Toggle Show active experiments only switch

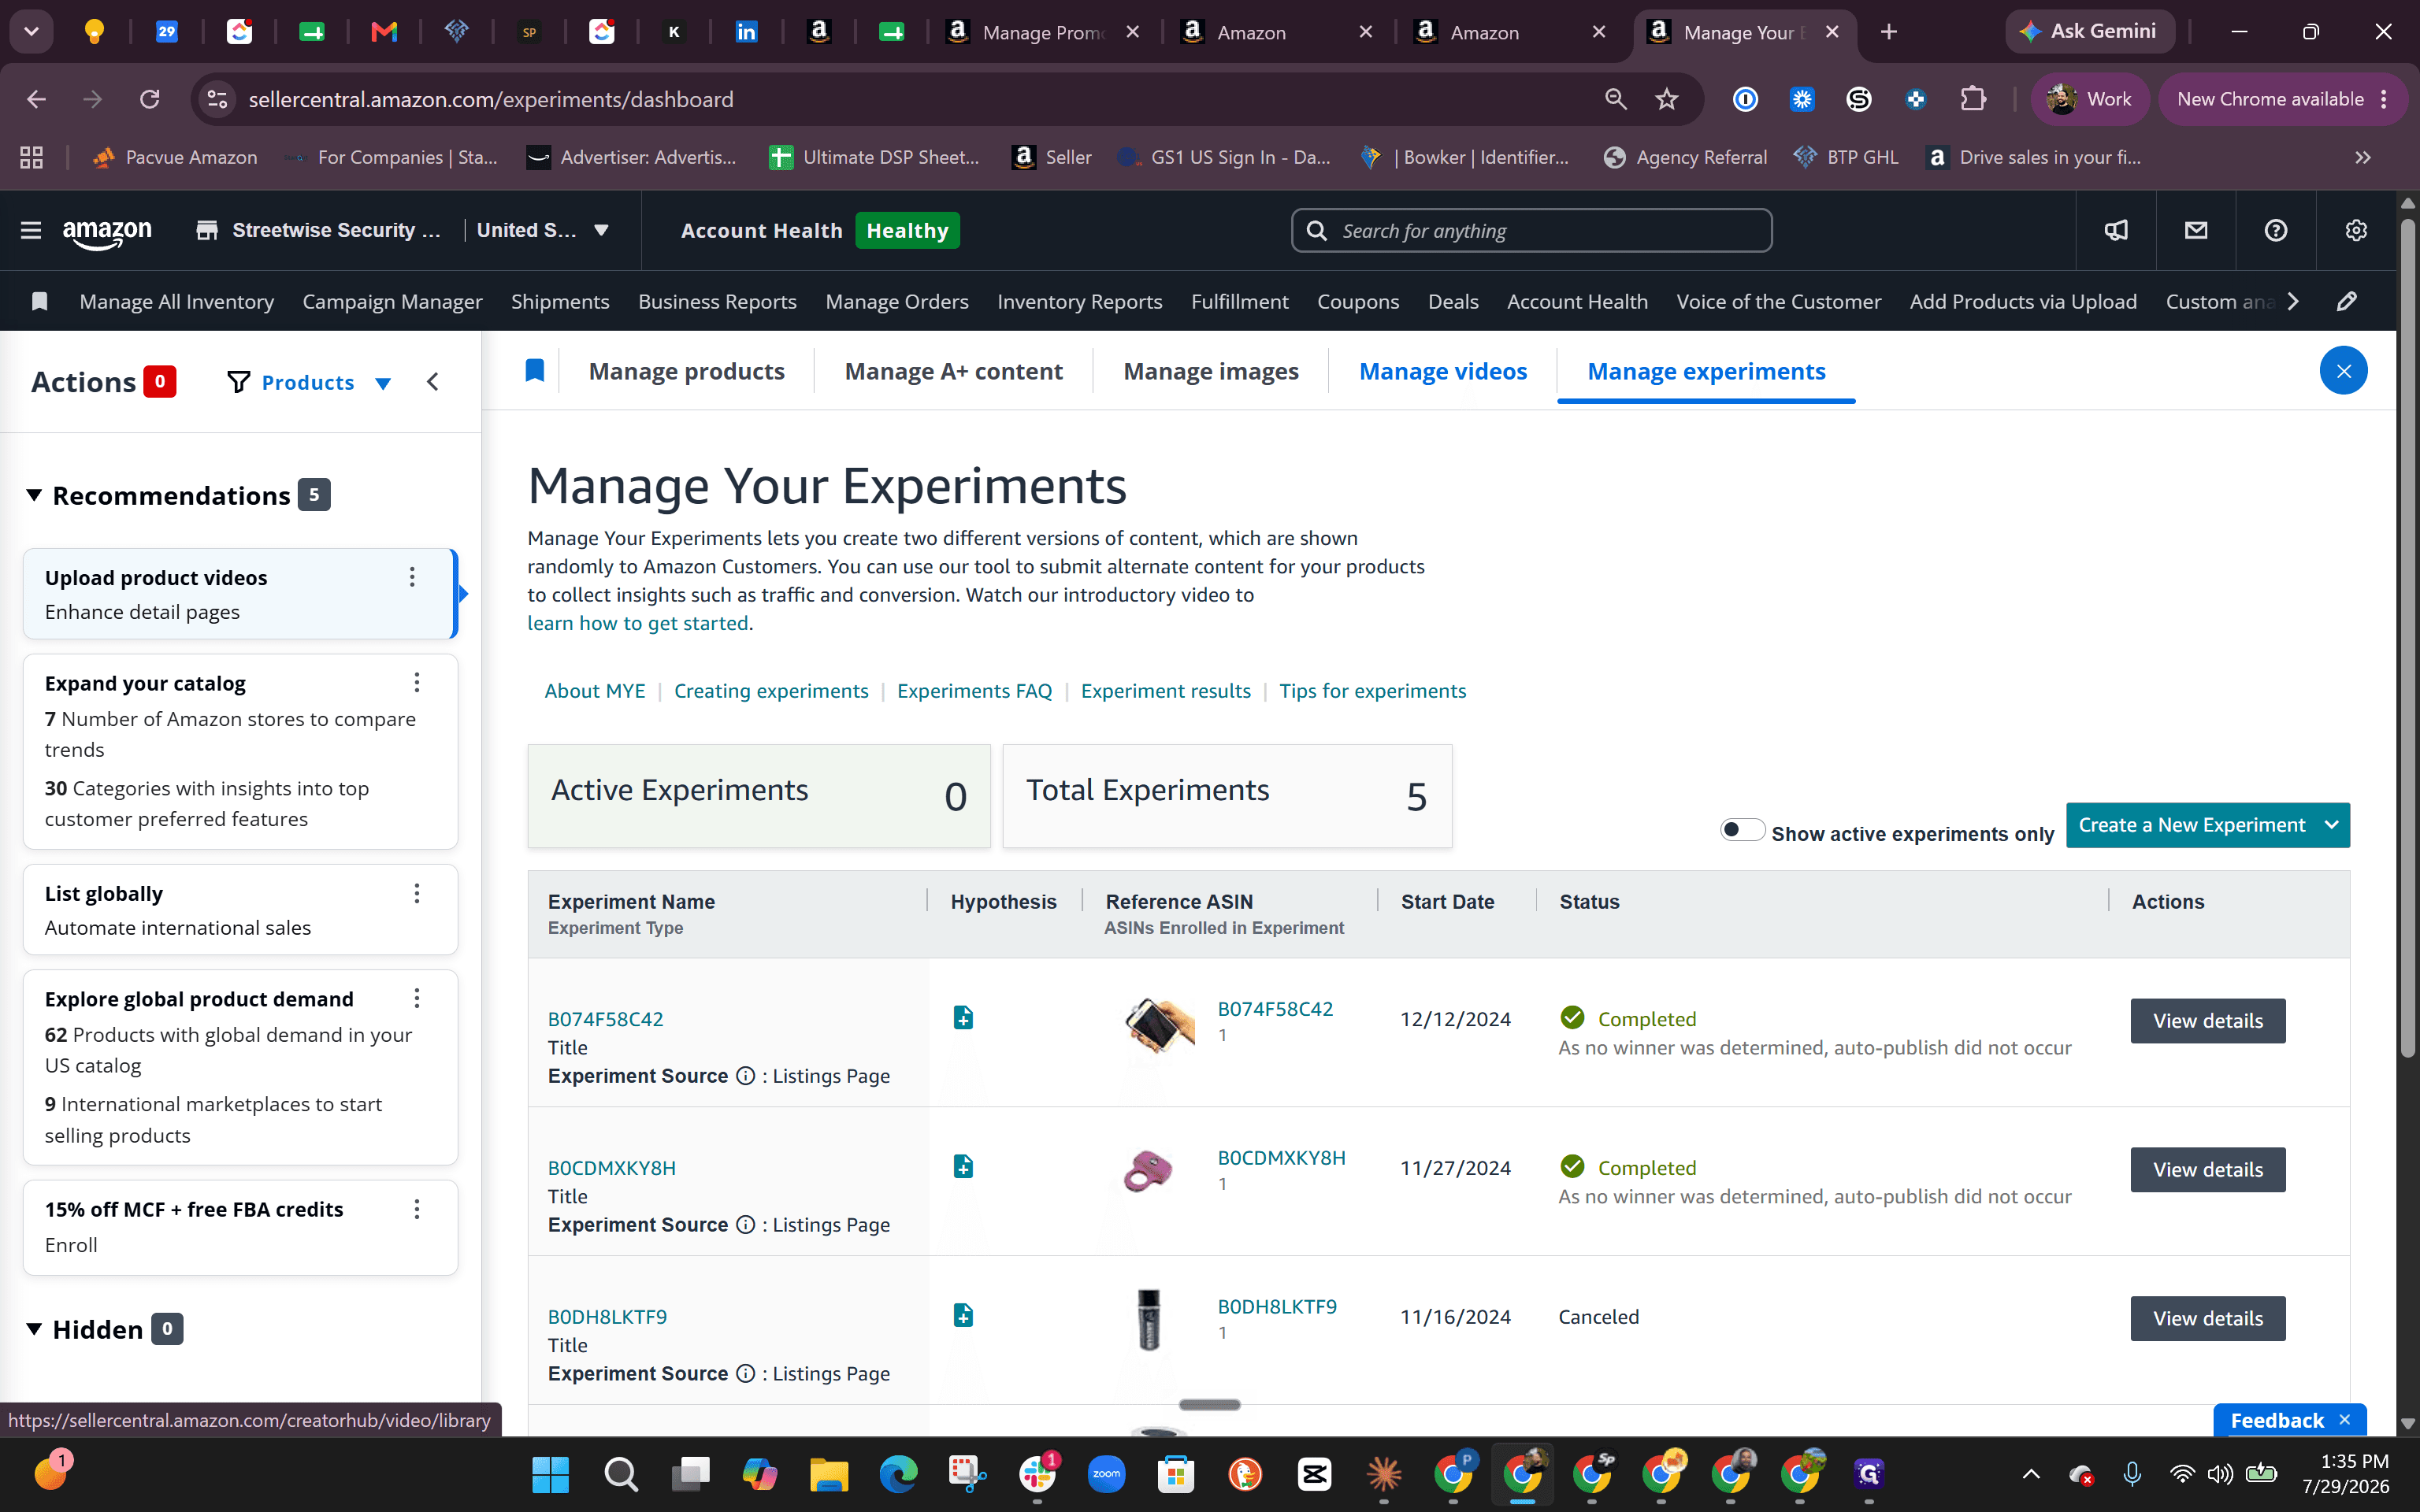[x=1742, y=829]
